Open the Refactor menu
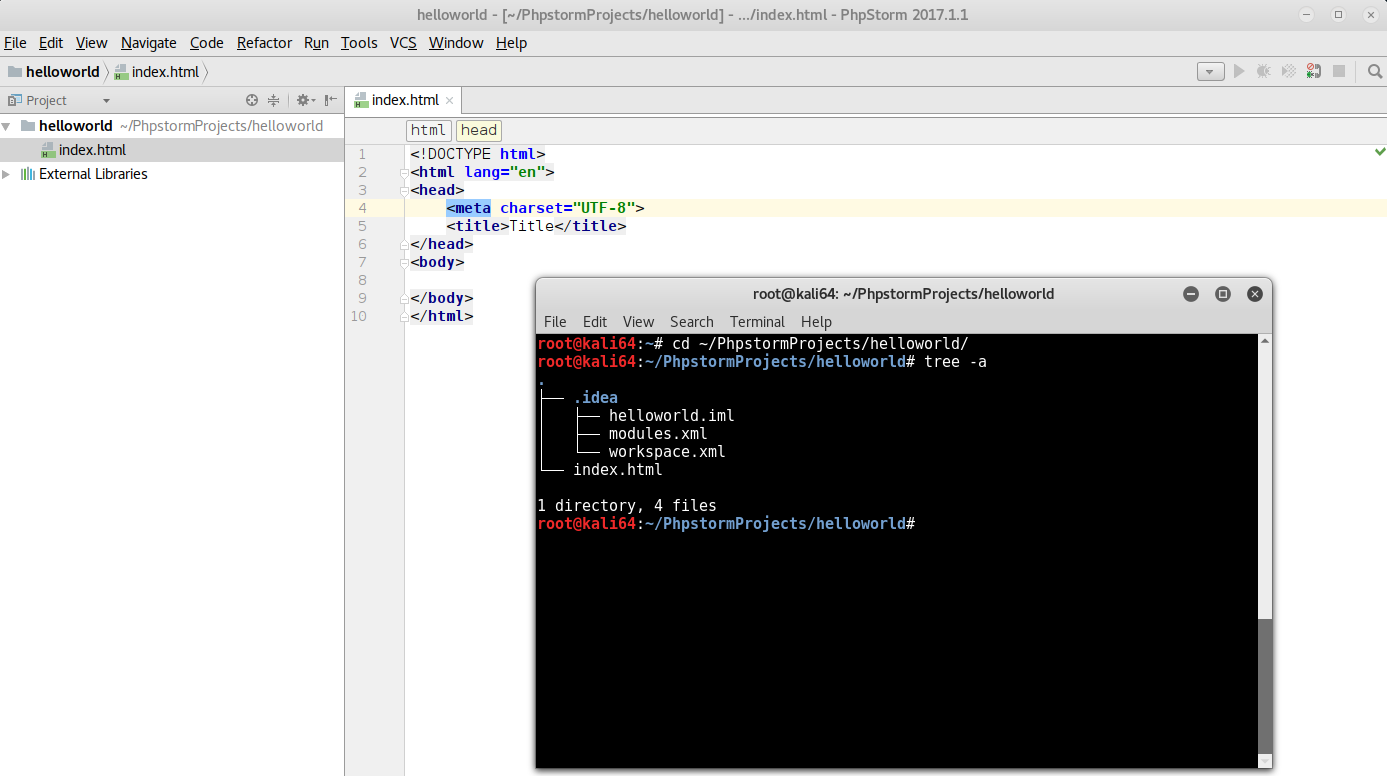The width and height of the screenshot is (1387, 776). click(264, 43)
